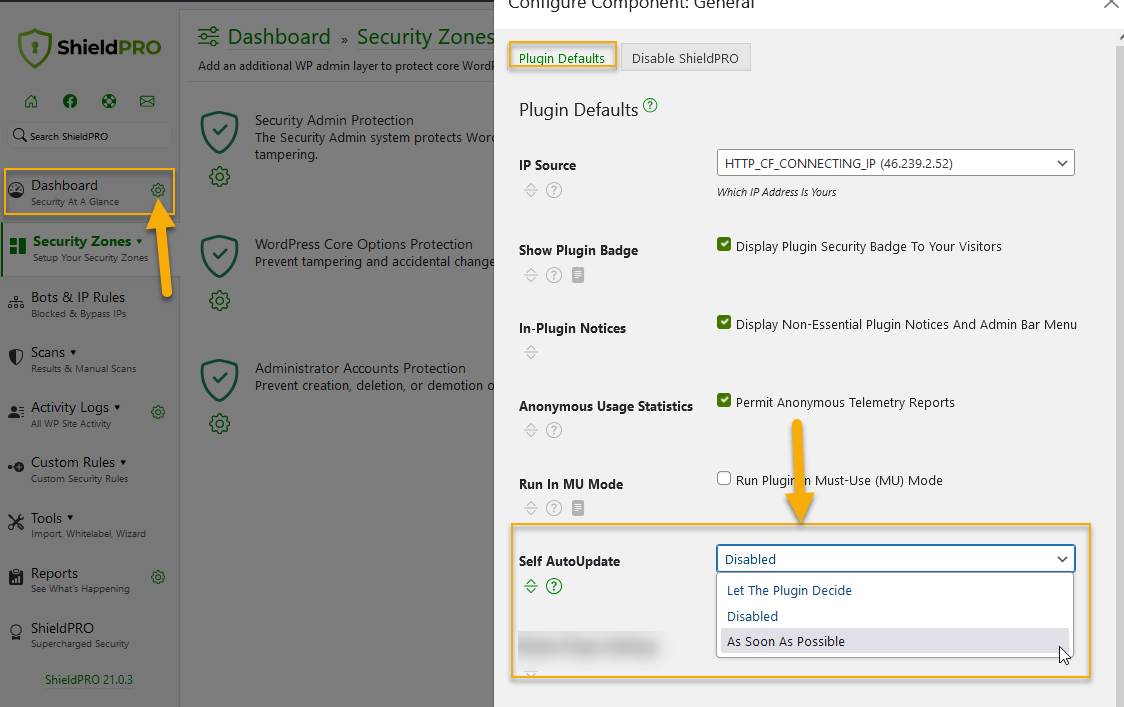This screenshot has height=707, width=1124.
Task: Click the Dashboard breadcrumb link
Action: coord(279,37)
